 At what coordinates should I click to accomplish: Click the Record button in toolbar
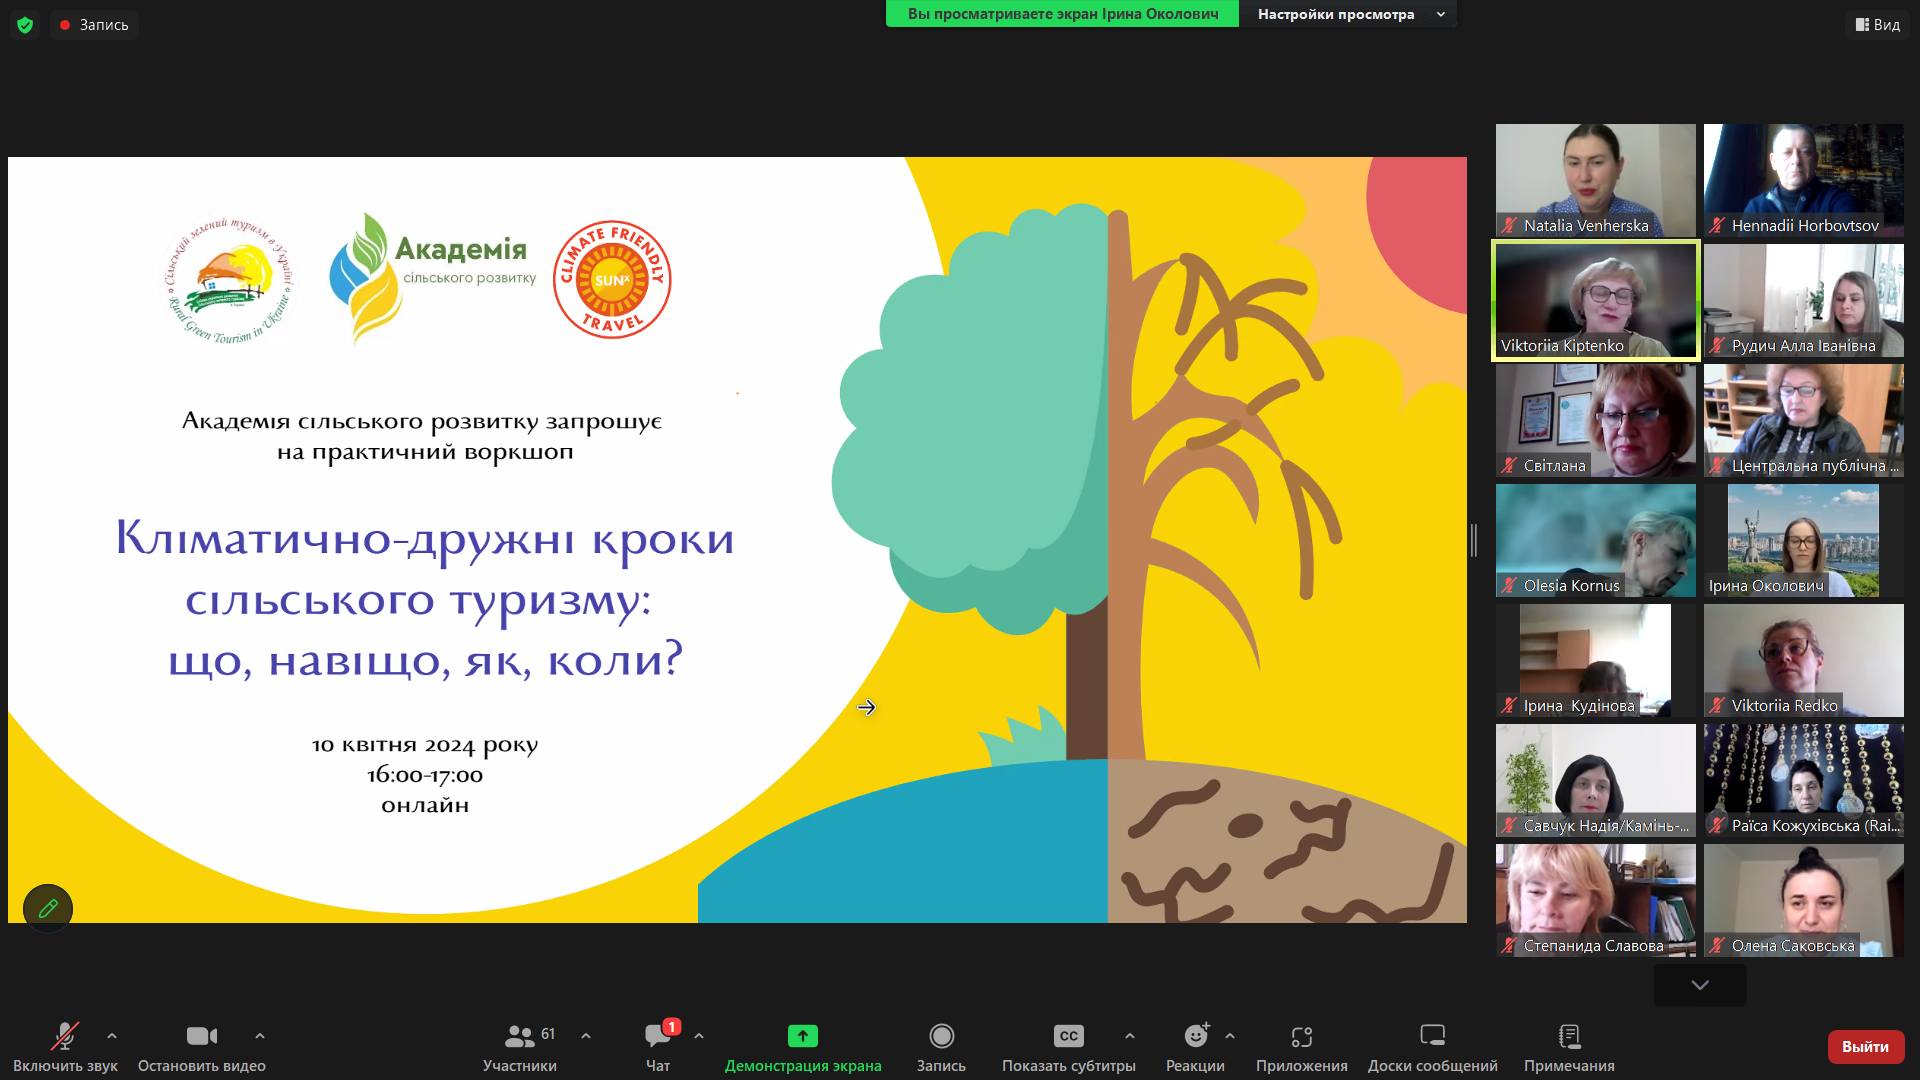tap(941, 1036)
